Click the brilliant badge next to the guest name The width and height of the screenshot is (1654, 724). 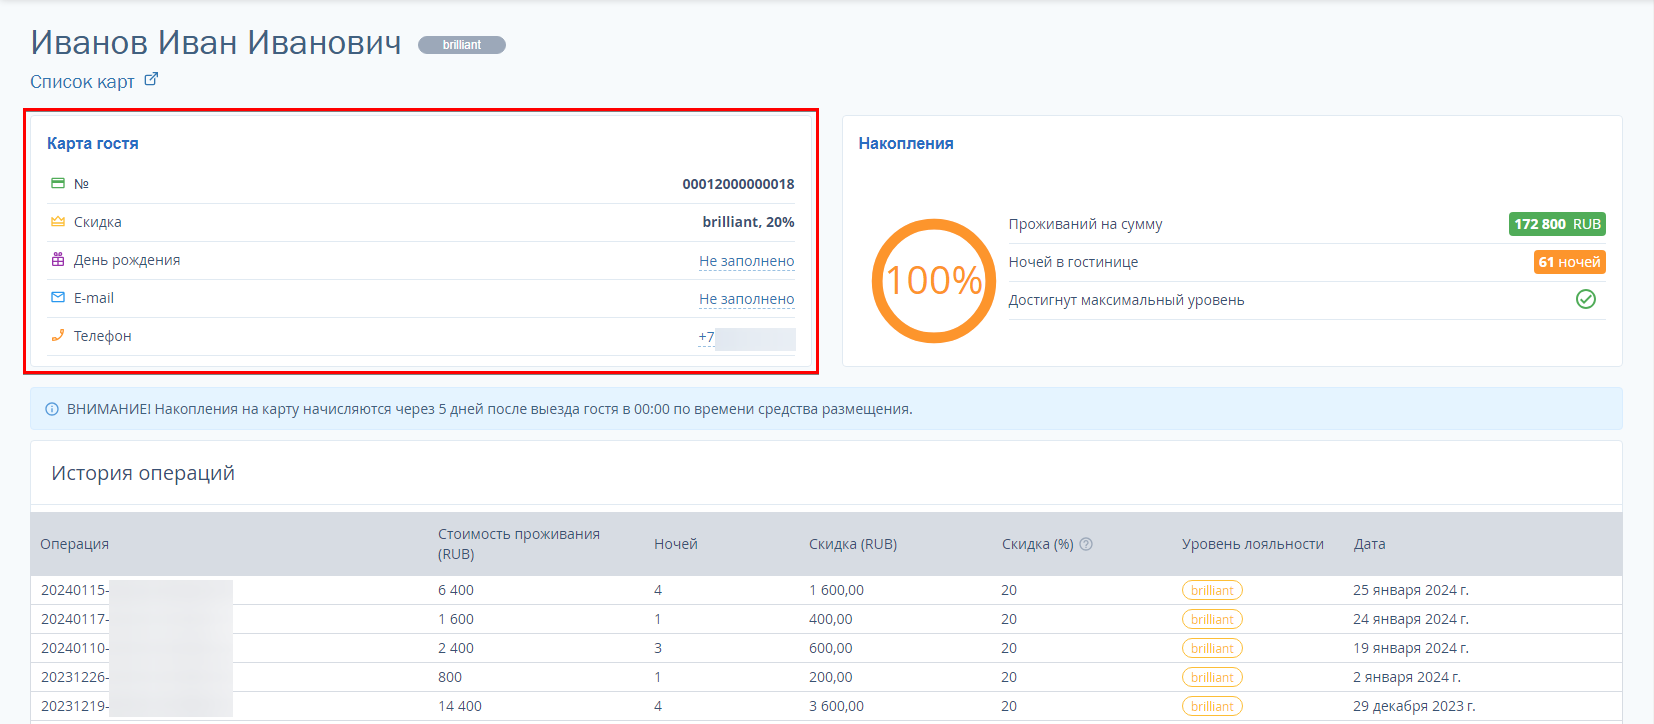462,45
